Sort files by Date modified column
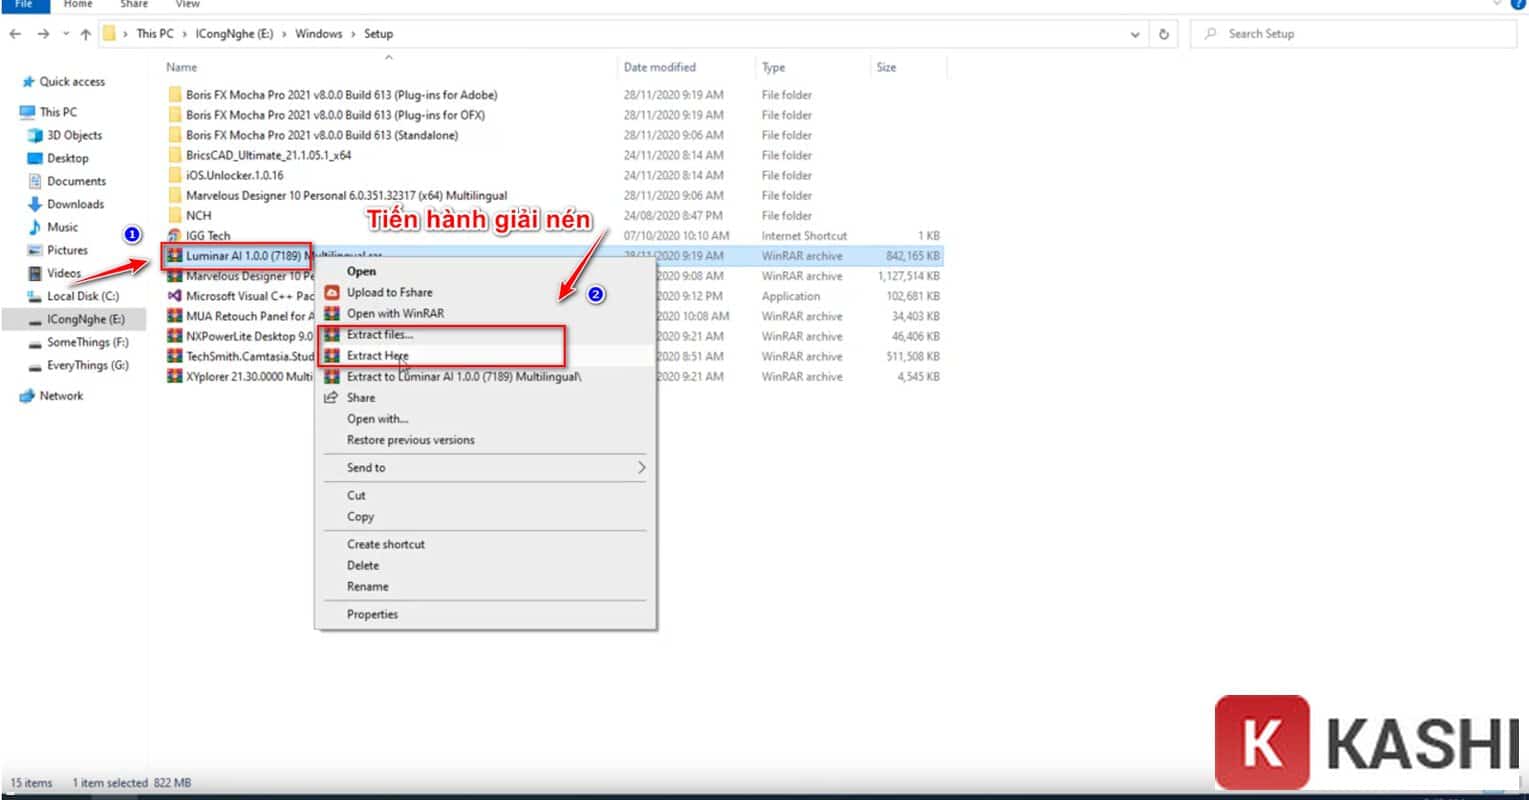This screenshot has width=1529, height=800. [x=660, y=67]
